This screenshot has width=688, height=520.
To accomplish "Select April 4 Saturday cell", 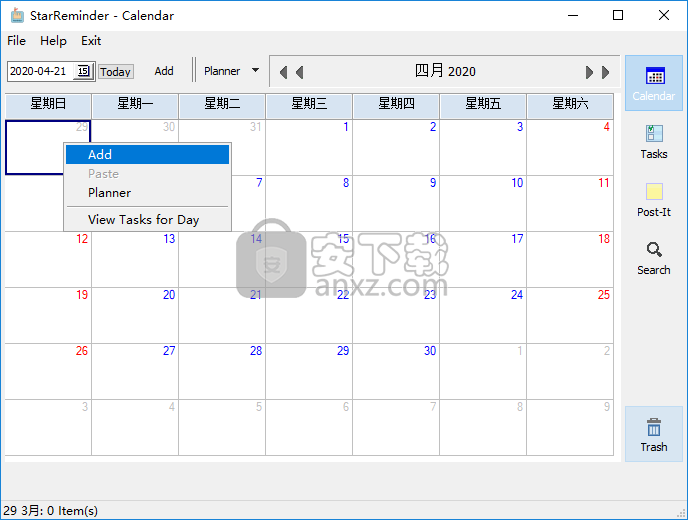I will 570,148.
